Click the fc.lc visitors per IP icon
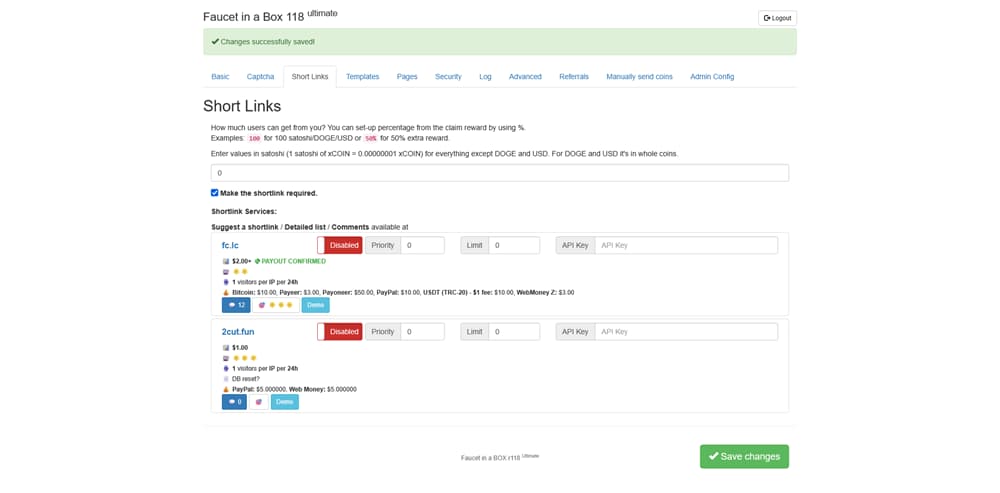Screen dimensions: 1000x493 coord(226,282)
